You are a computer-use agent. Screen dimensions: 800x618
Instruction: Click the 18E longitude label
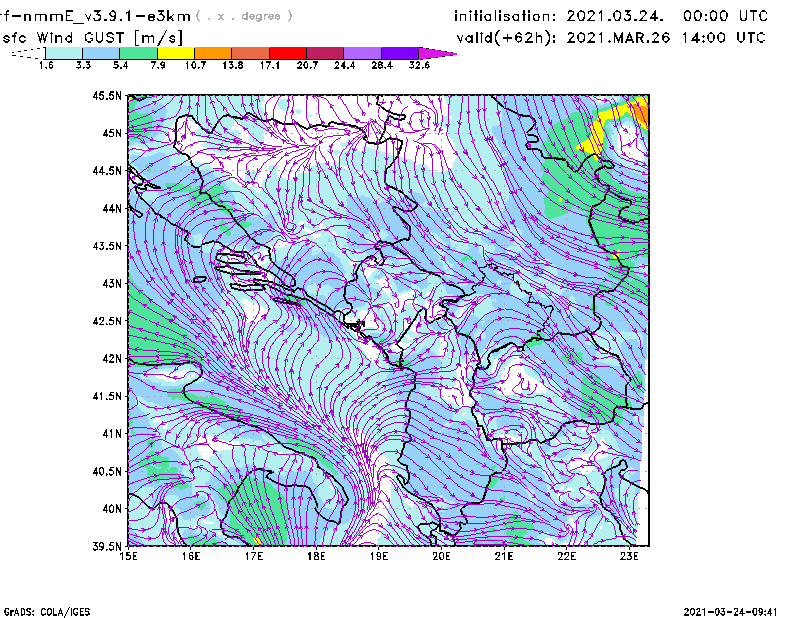316,556
